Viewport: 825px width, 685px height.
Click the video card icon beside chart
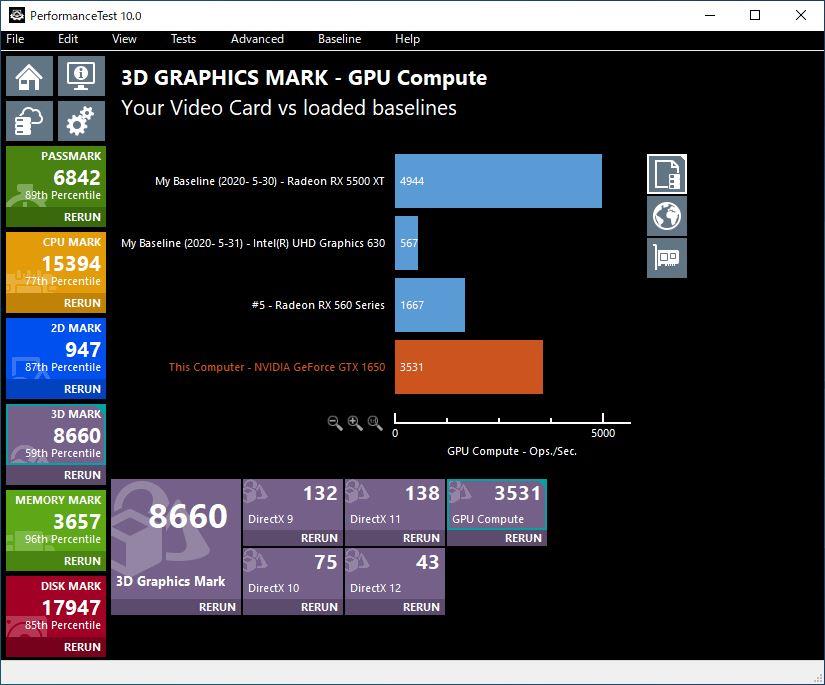(x=667, y=258)
